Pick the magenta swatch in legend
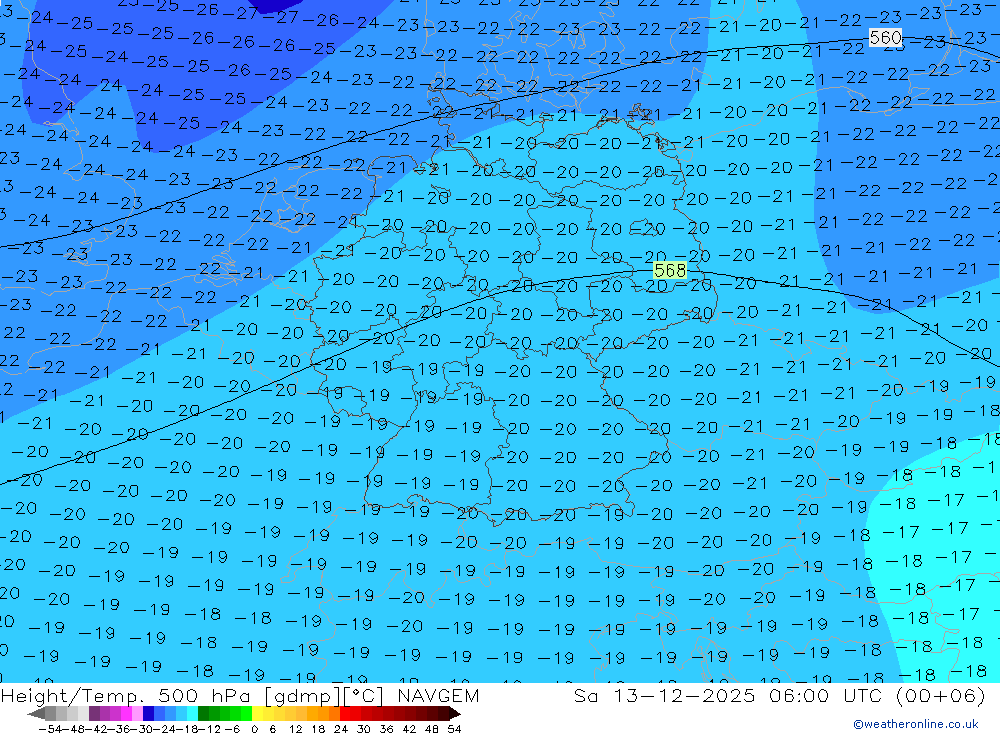 tap(127, 713)
